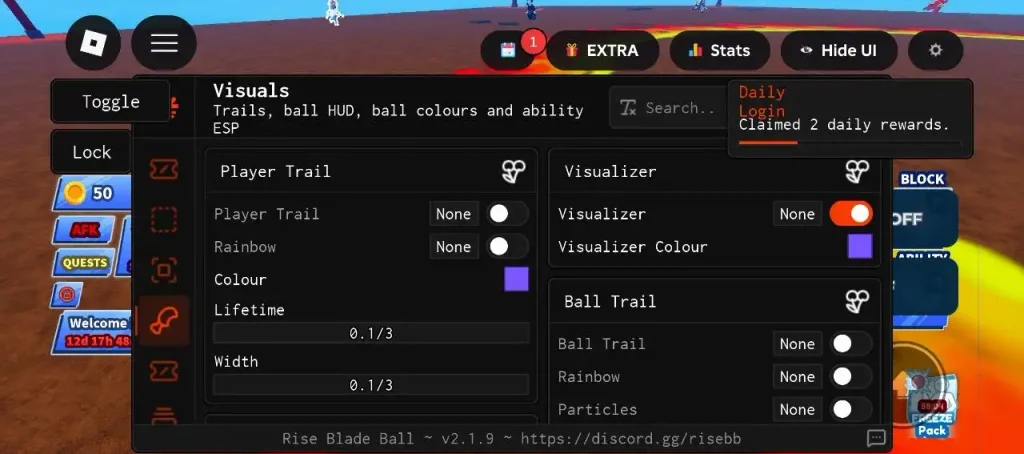Viewport: 1024px width, 454px height.
Task: Open the hamburger chat menu button
Action: [164, 43]
